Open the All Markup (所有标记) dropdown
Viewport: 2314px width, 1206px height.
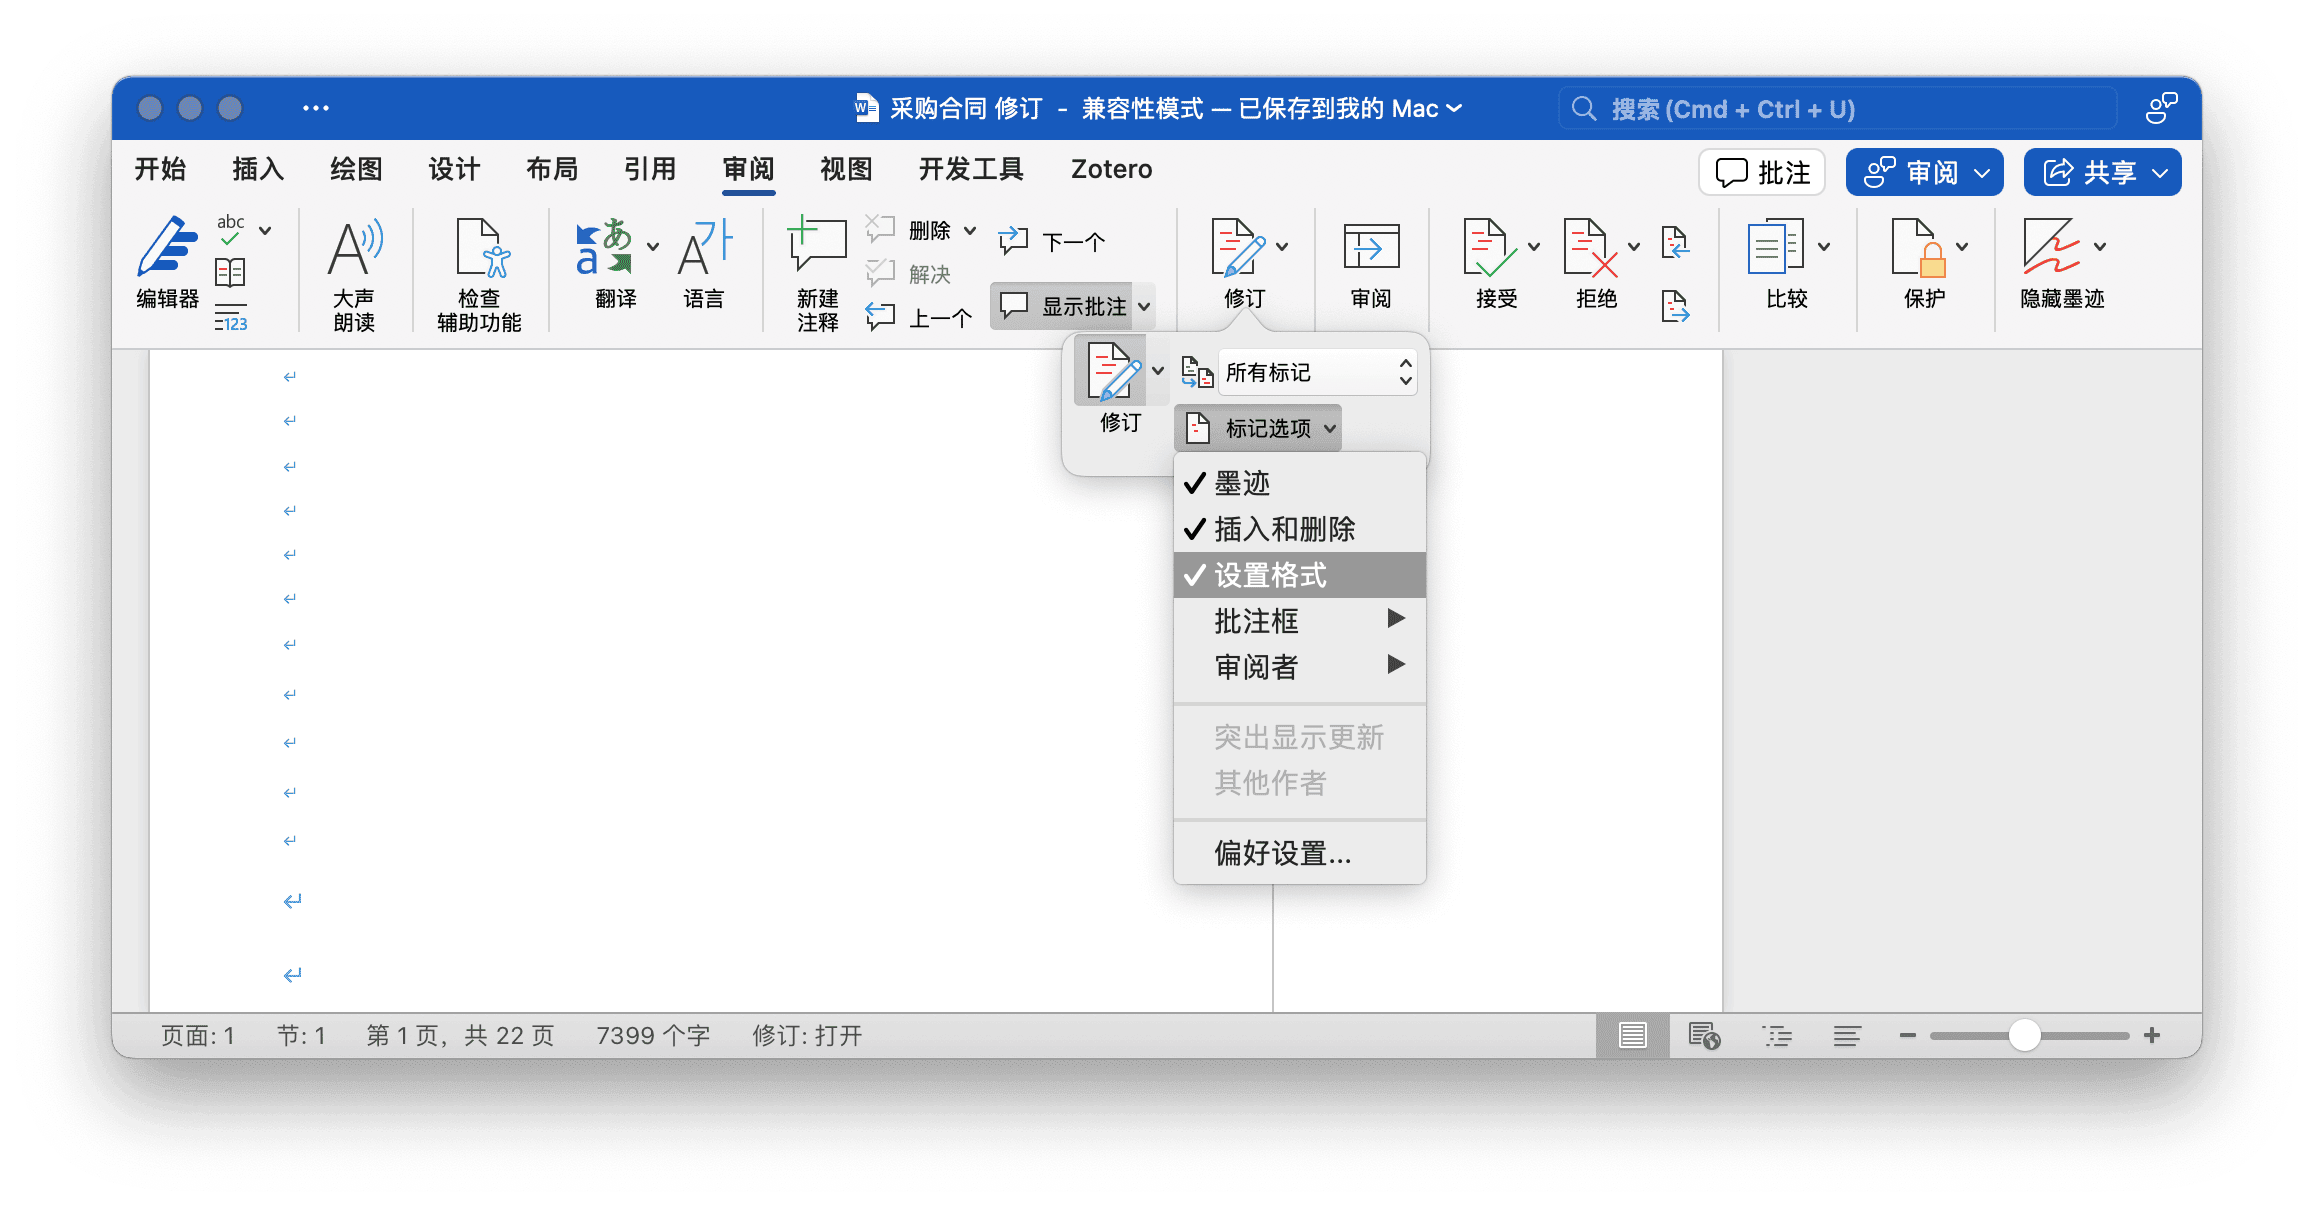(x=1316, y=373)
